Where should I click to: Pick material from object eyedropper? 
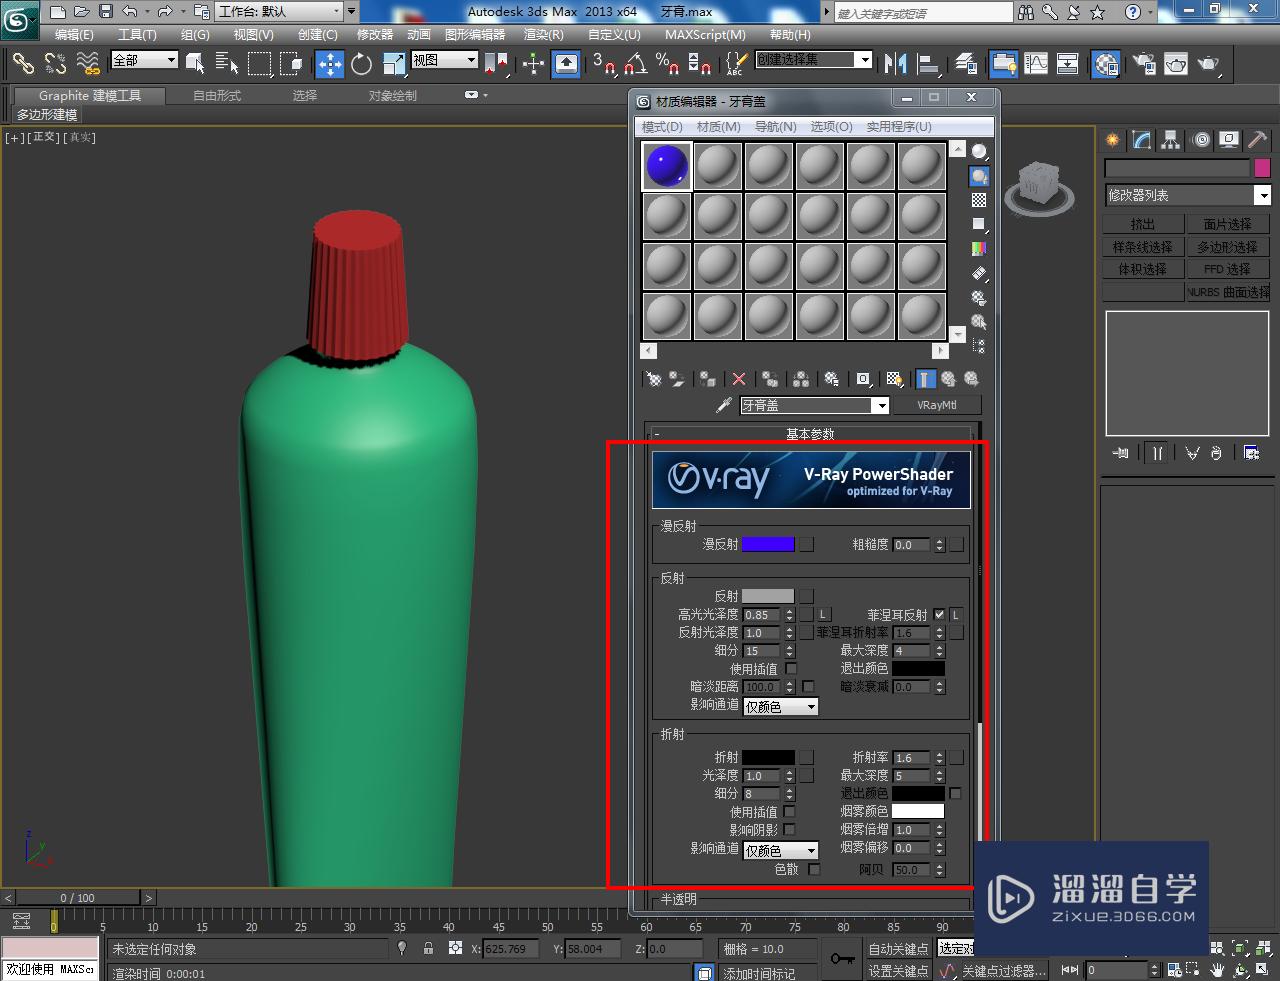click(725, 405)
